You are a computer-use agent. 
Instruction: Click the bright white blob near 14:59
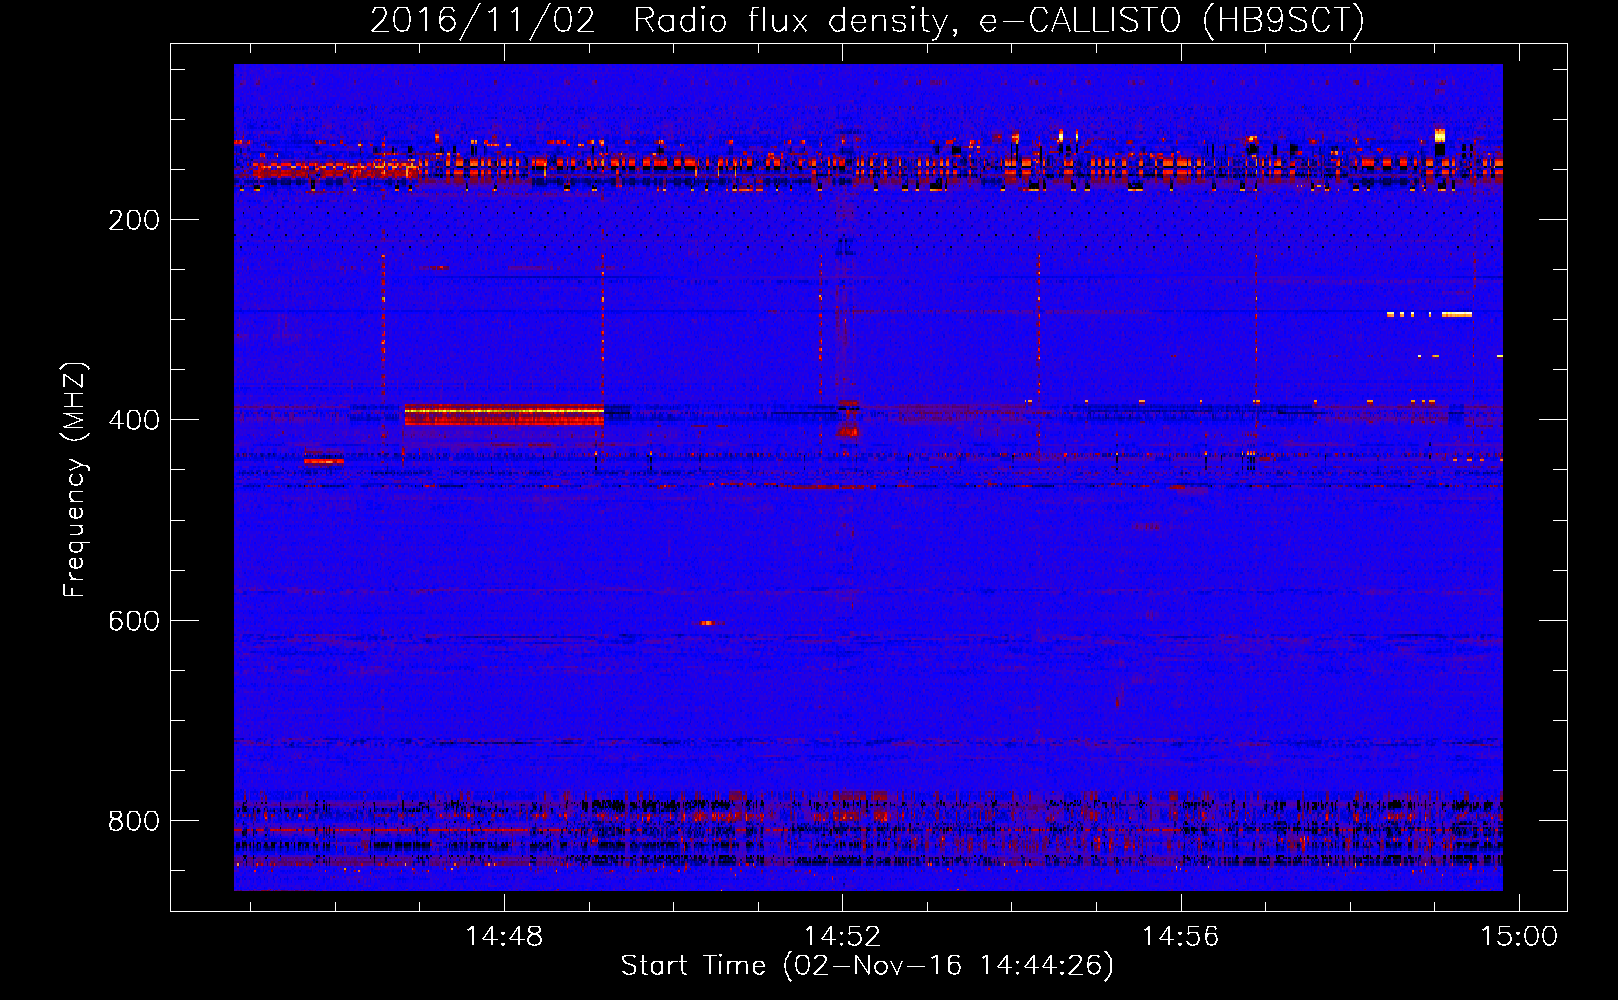pyautogui.click(x=1439, y=136)
